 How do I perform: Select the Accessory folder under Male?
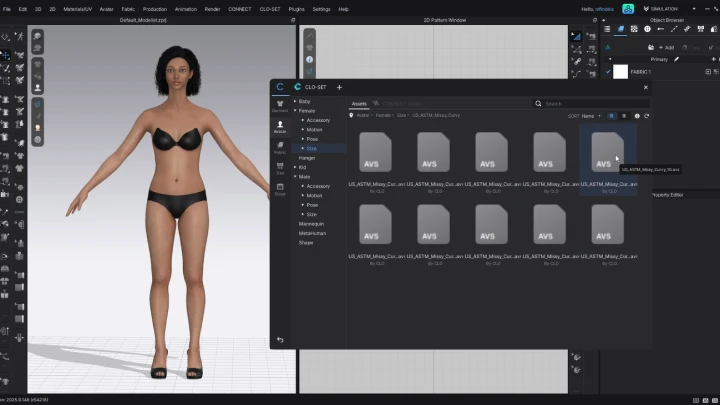[x=318, y=186]
